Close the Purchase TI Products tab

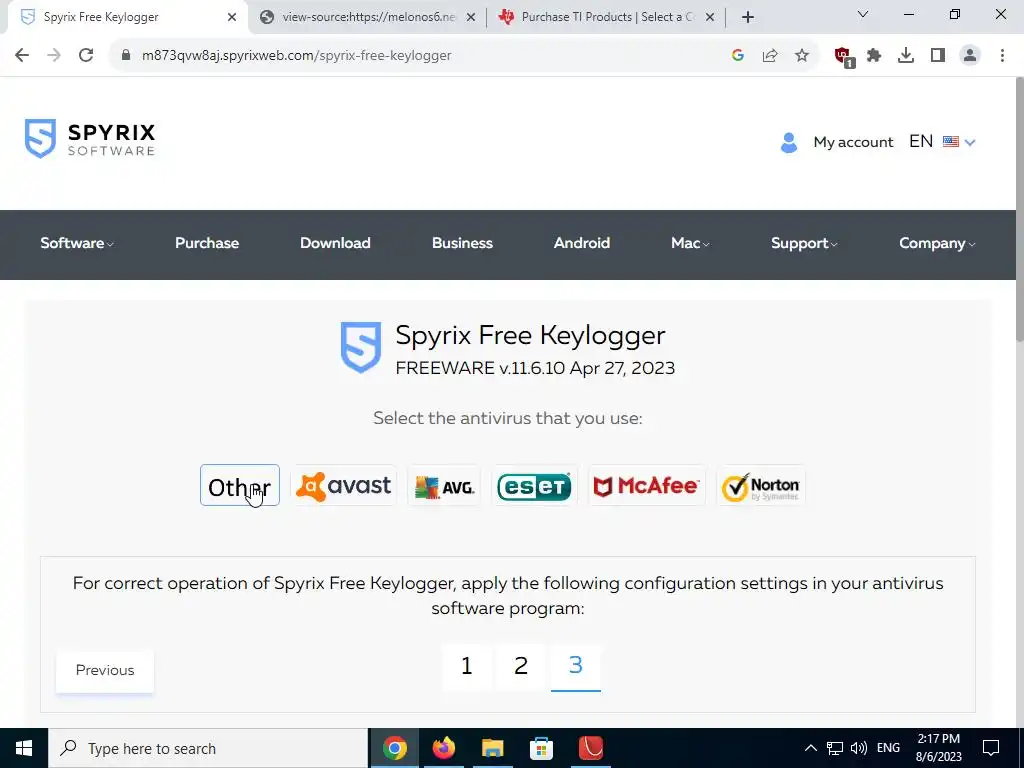710,17
